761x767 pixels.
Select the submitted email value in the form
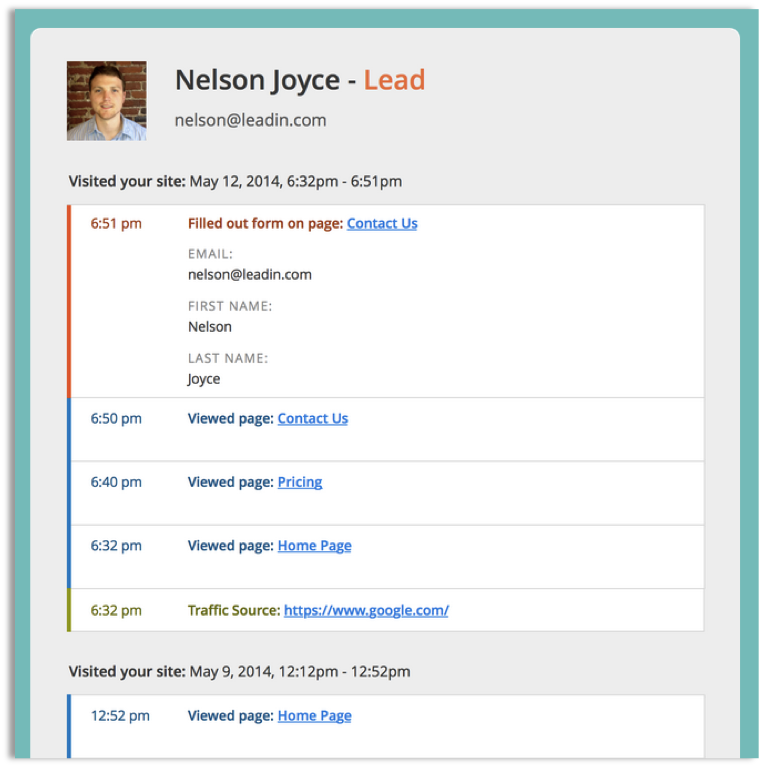point(249,275)
